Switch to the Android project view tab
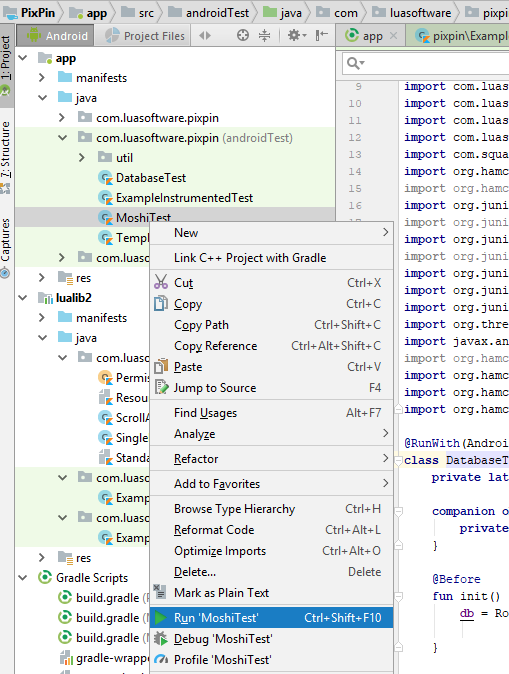Image resolution: width=509 pixels, height=674 pixels. [56, 36]
